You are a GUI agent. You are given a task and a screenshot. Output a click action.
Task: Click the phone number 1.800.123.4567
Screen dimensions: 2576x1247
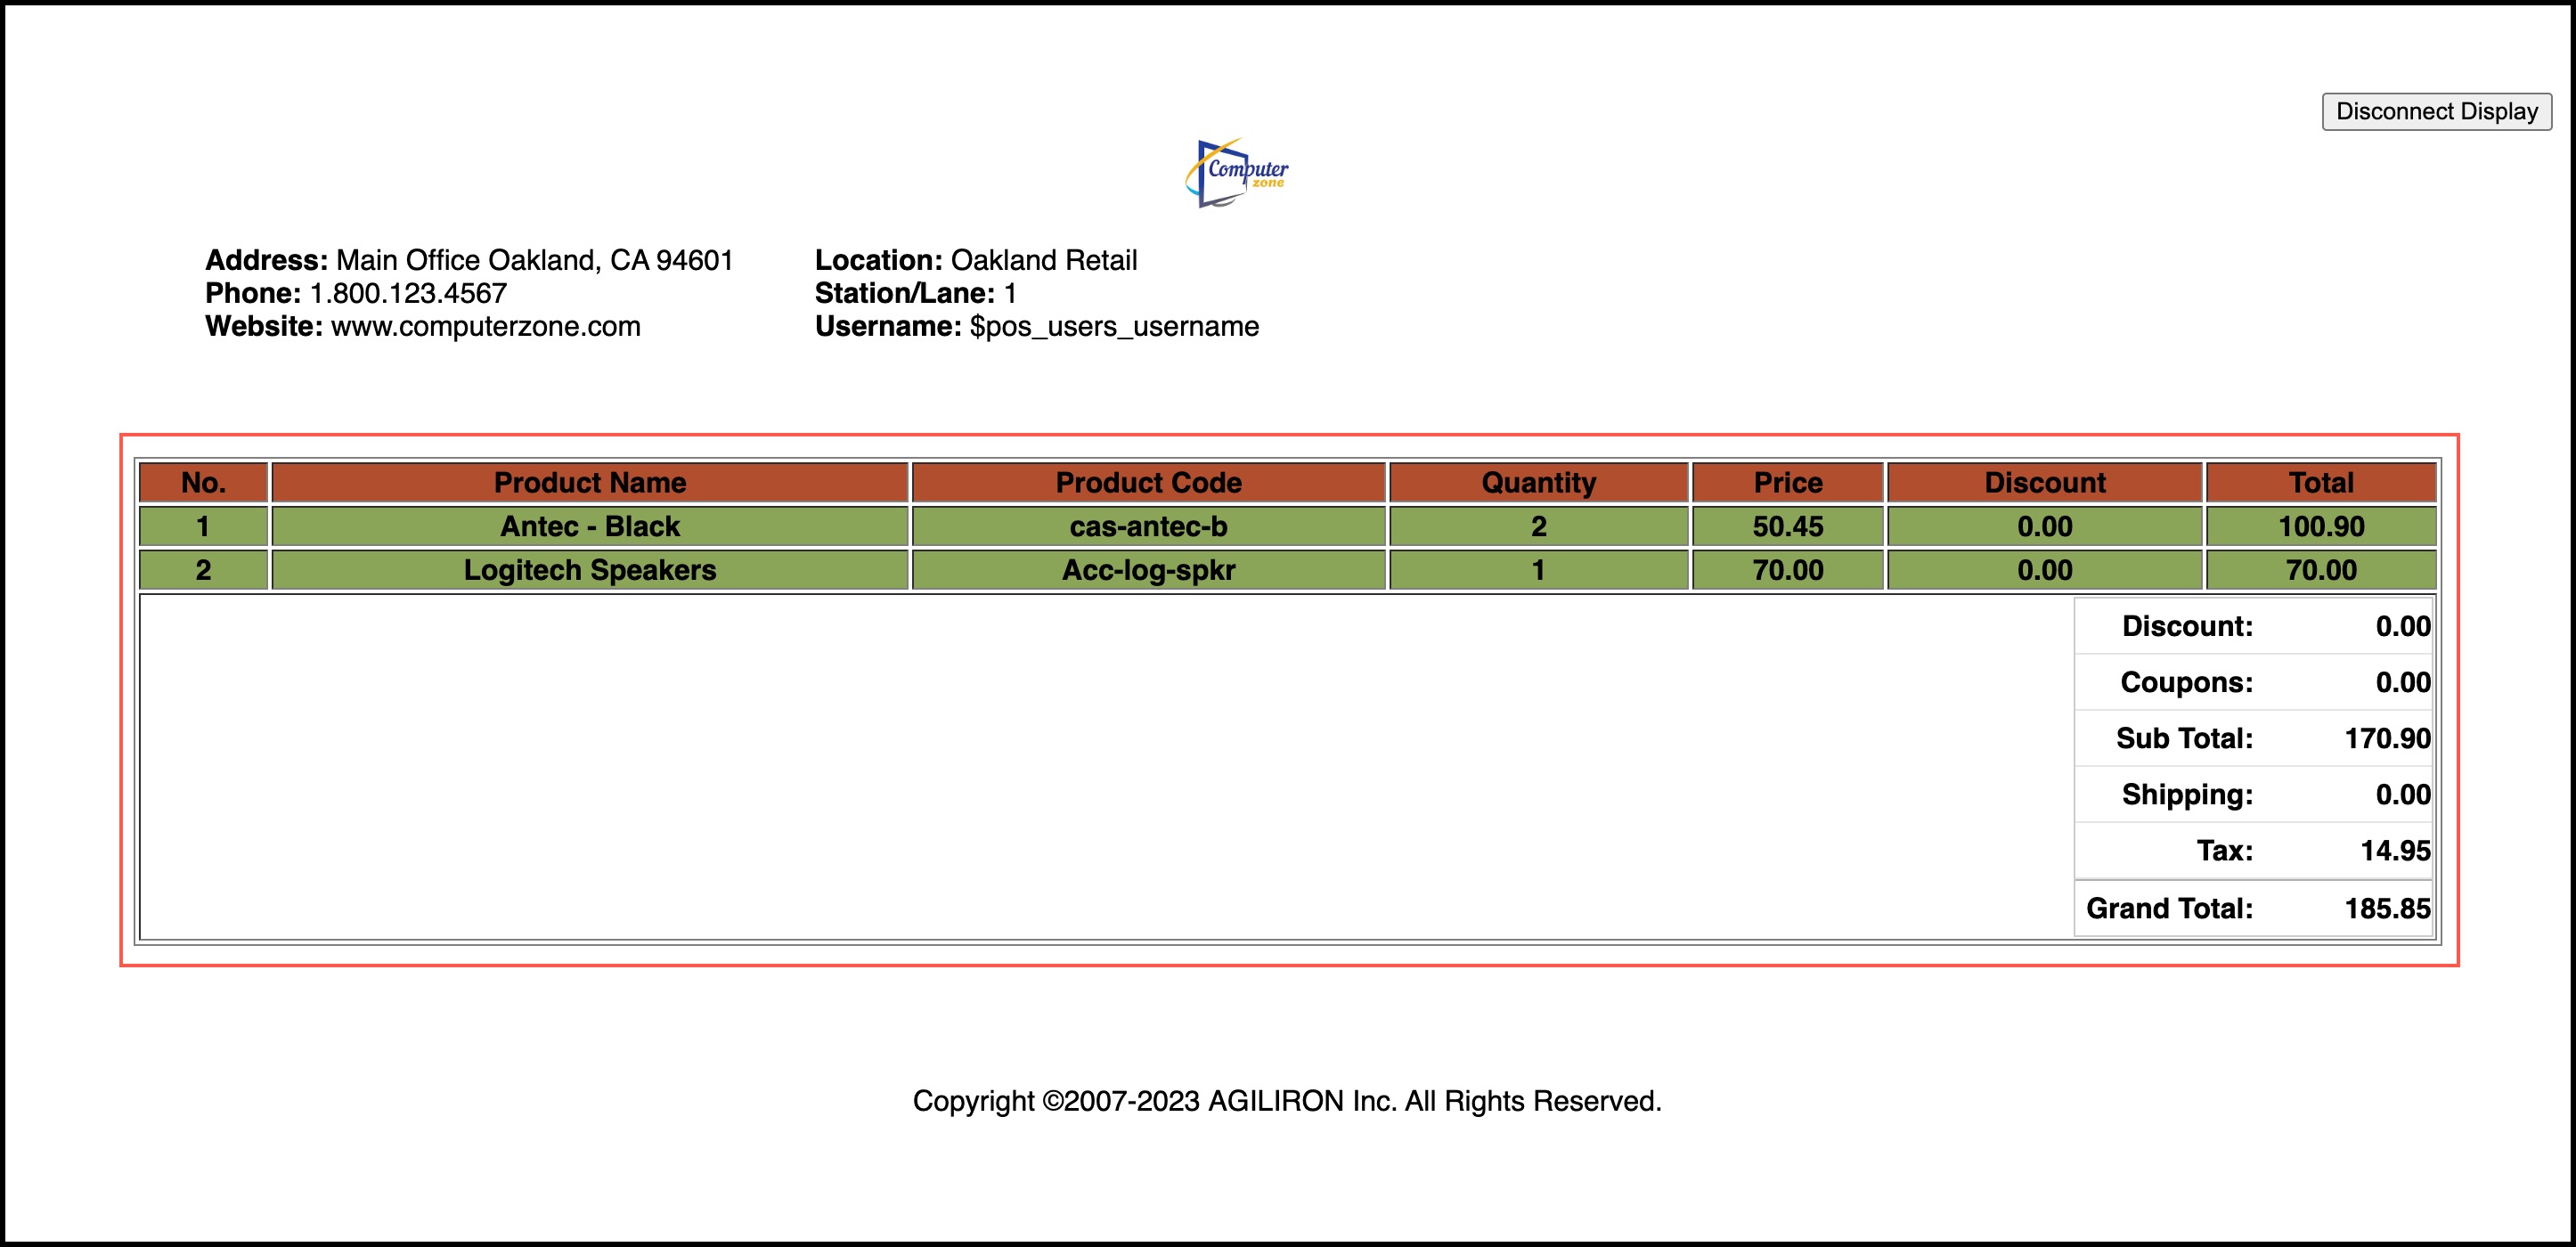[x=408, y=294]
